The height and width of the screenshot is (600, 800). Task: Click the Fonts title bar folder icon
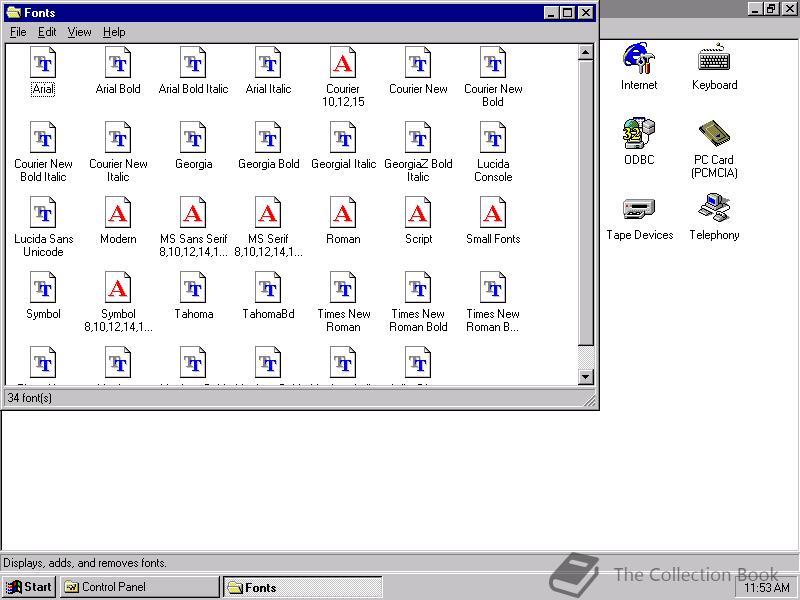[14, 13]
